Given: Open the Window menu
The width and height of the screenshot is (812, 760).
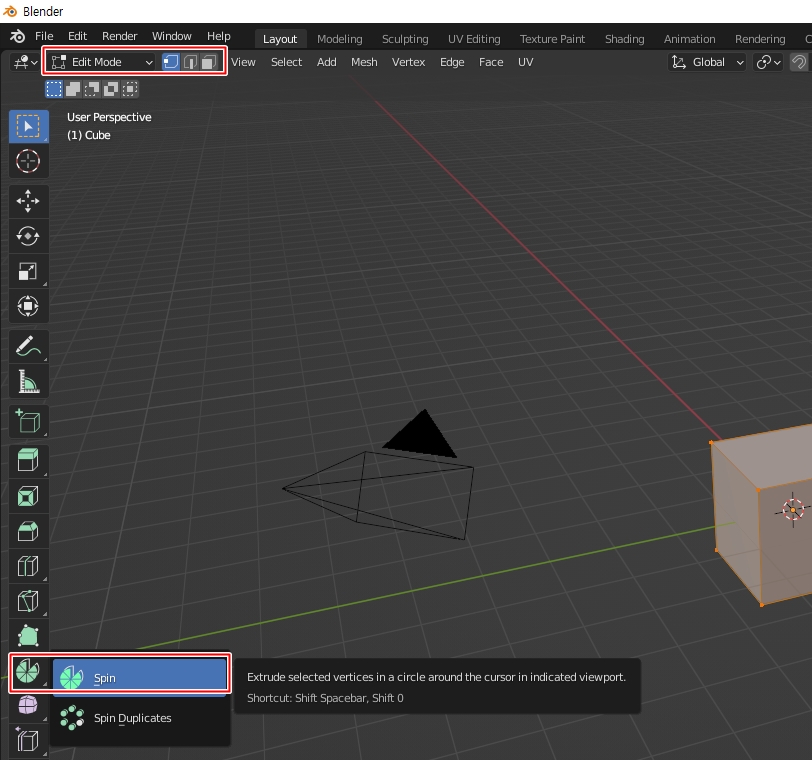Looking at the screenshot, I should click(x=171, y=36).
